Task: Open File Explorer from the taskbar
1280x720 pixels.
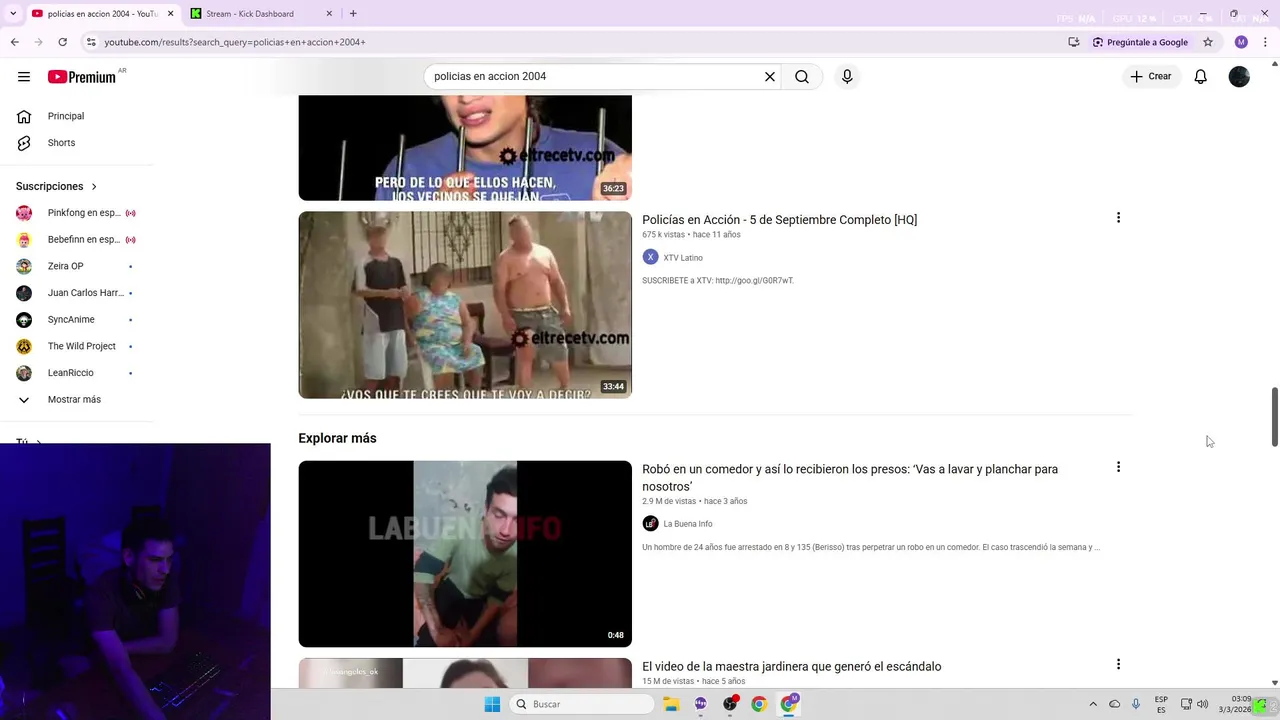Action: pos(671,704)
